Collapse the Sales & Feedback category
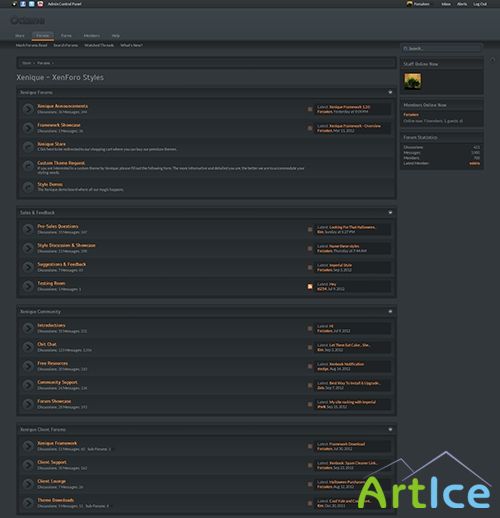Viewport: 500px width, 518px height. click(x=390, y=213)
